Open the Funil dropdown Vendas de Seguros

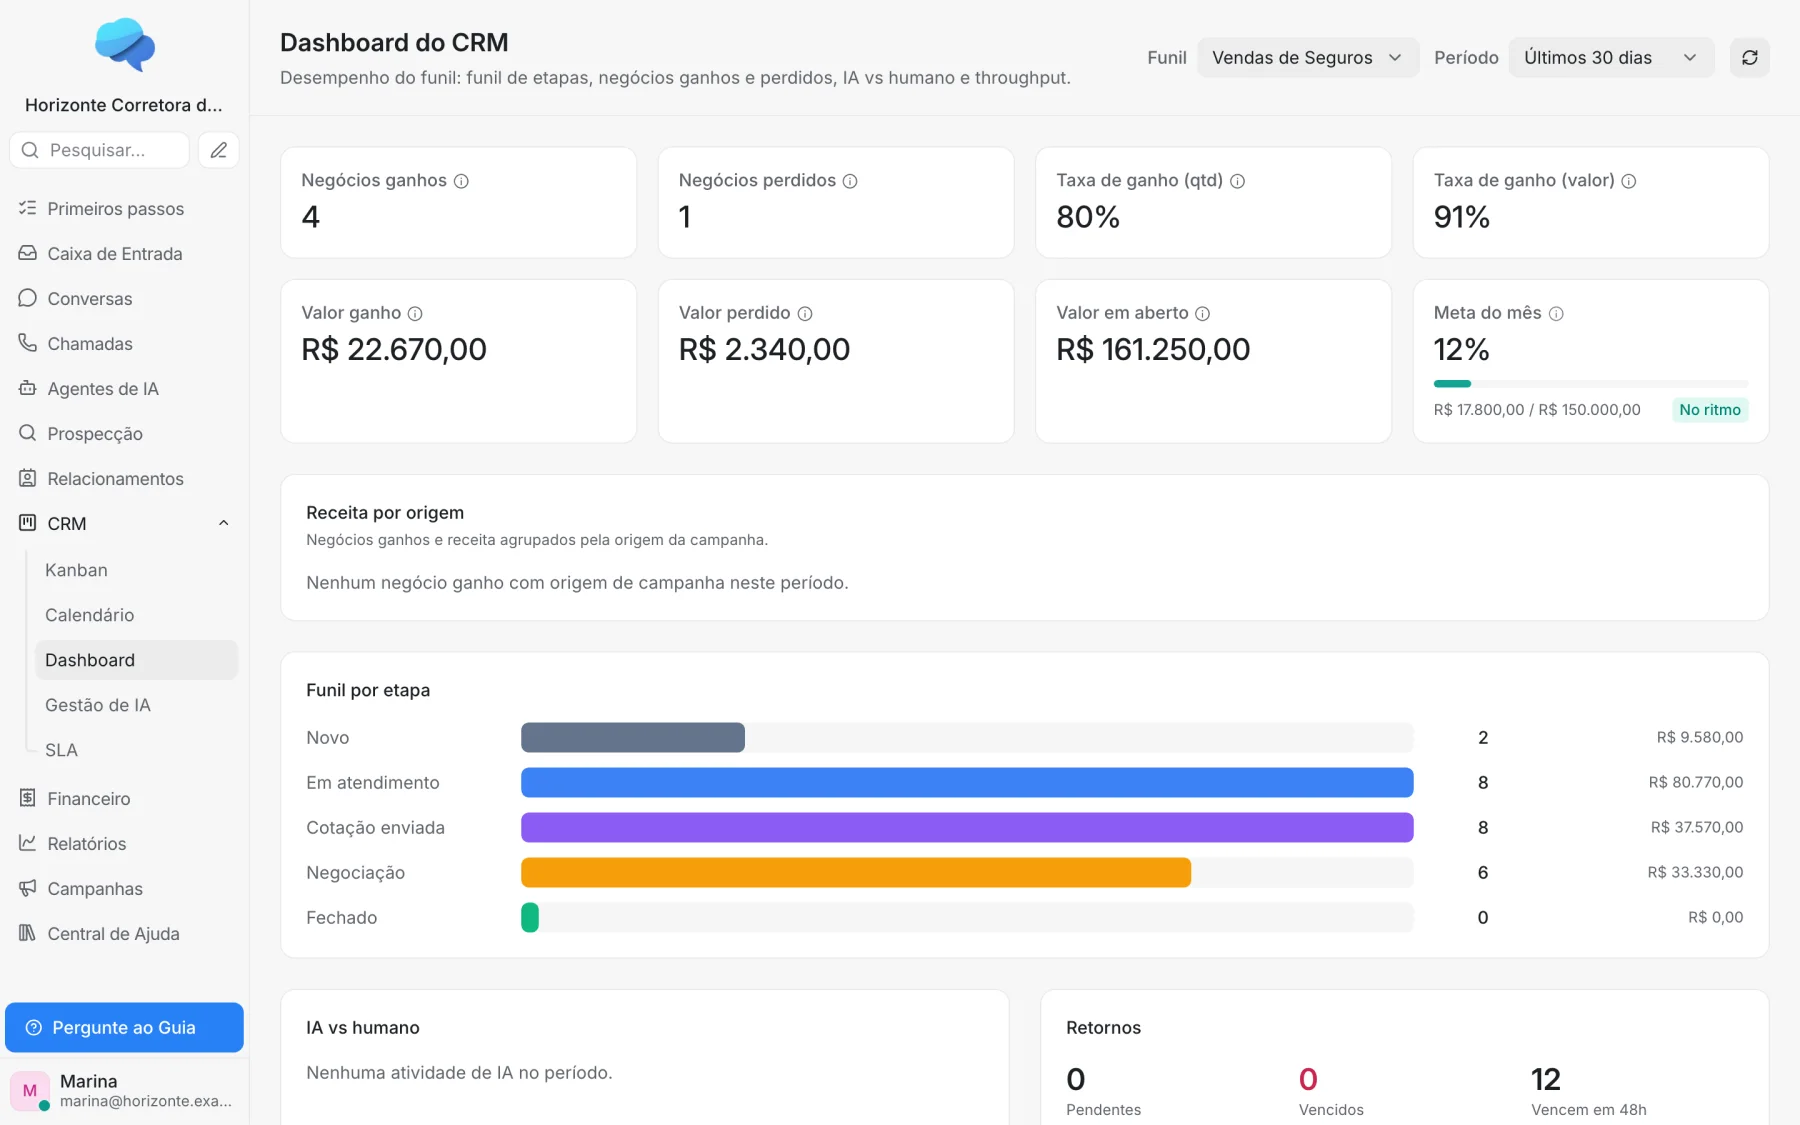[x=1308, y=58]
